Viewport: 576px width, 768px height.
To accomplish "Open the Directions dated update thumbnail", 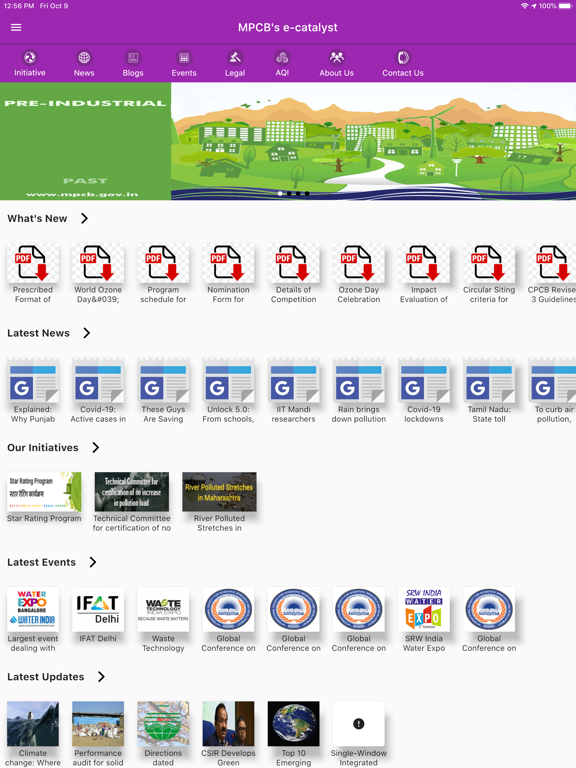I will [163, 724].
